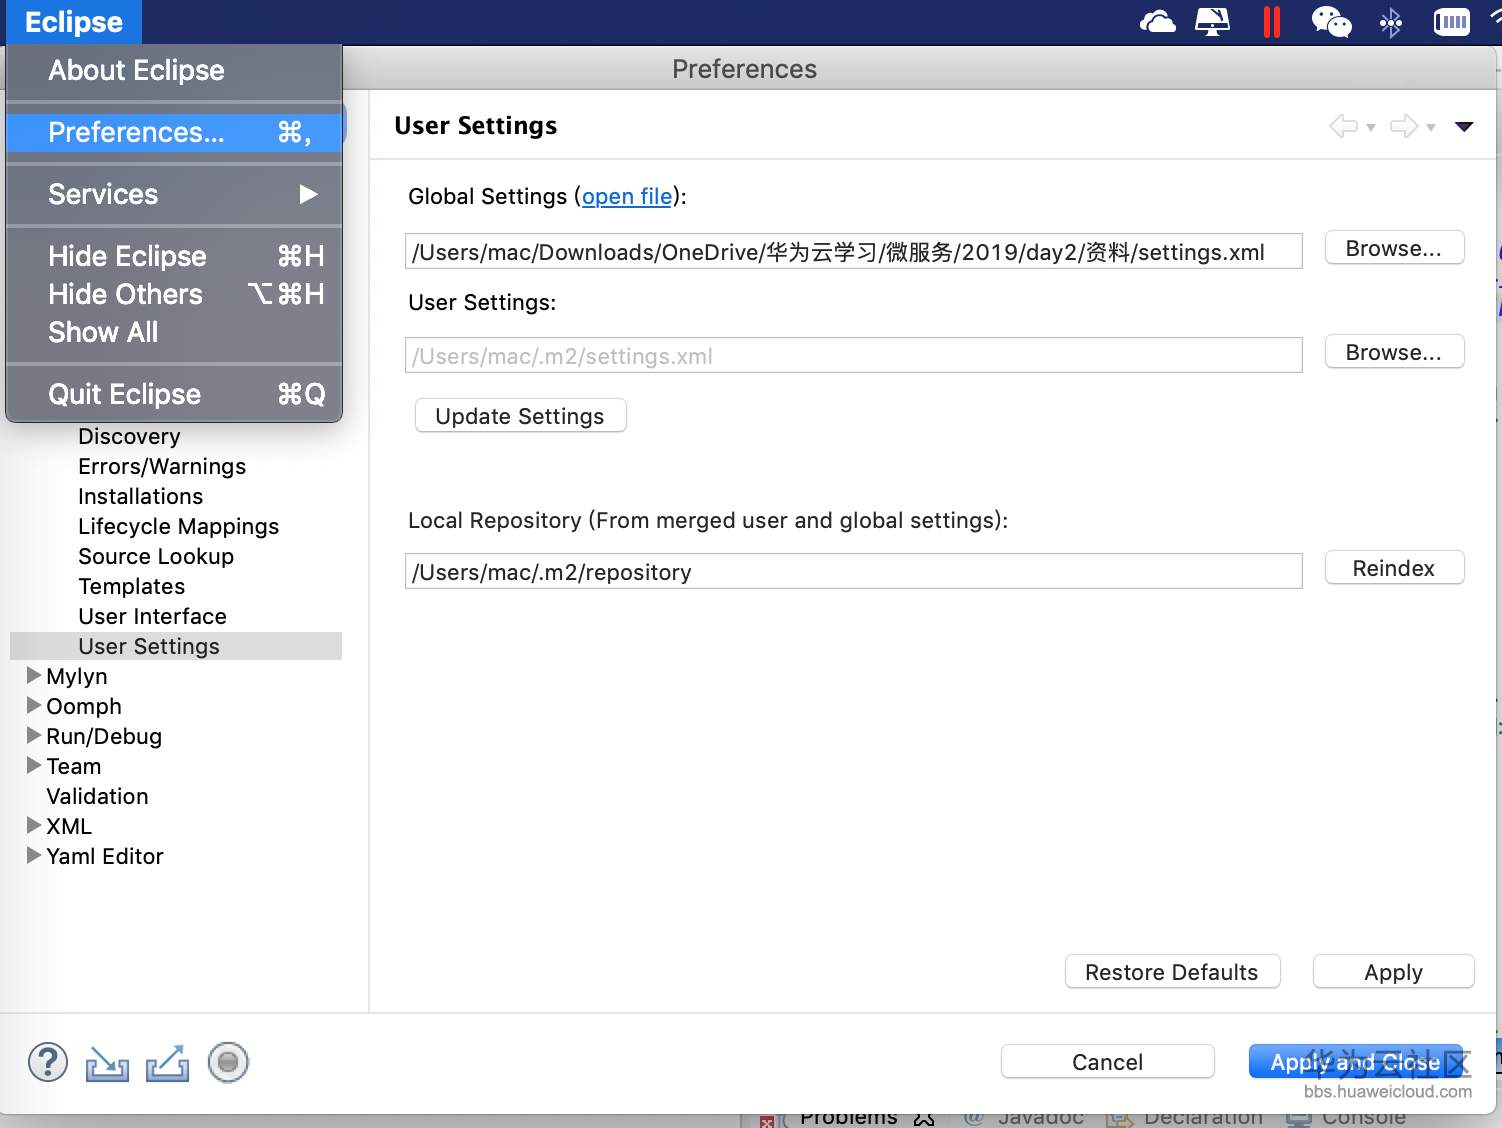The image size is (1502, 1128).
Task: Open the WeChat menu bar icon
Action: click(1331, 21)
